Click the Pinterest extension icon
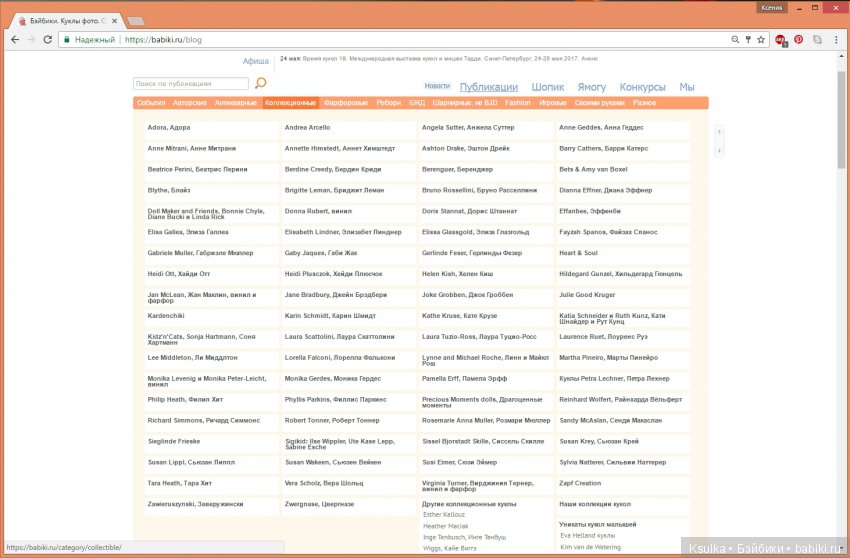The width and height of the screenshot is (850, 558). coord(798,40)
